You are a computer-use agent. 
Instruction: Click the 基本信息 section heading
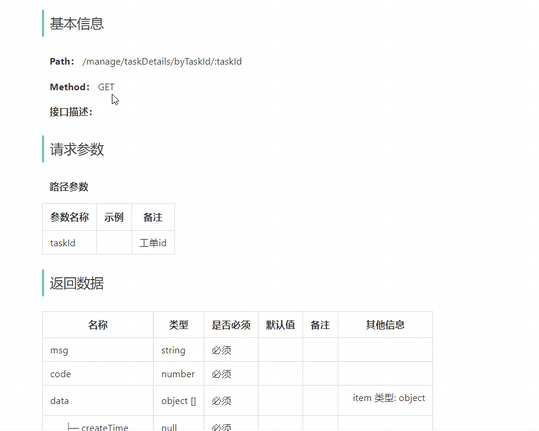[x=77, y=24]
